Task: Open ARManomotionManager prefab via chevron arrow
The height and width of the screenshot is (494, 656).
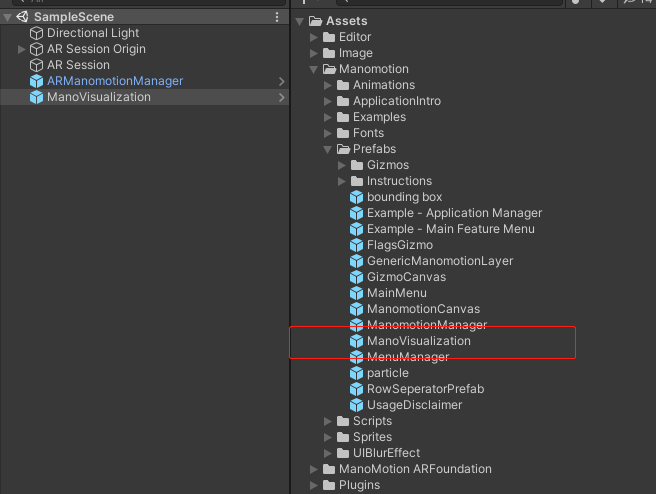Action: tap(282, 81)
